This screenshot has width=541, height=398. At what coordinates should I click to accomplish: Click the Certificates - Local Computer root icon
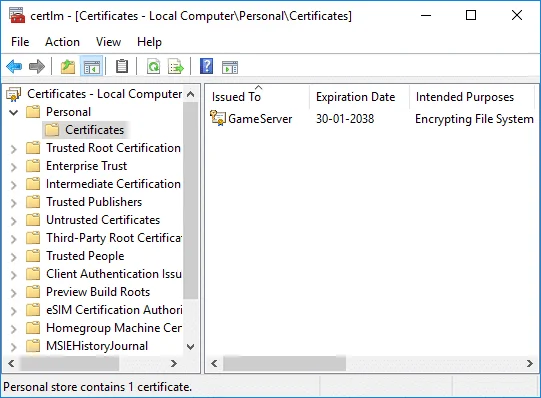(x=14, y=94)
